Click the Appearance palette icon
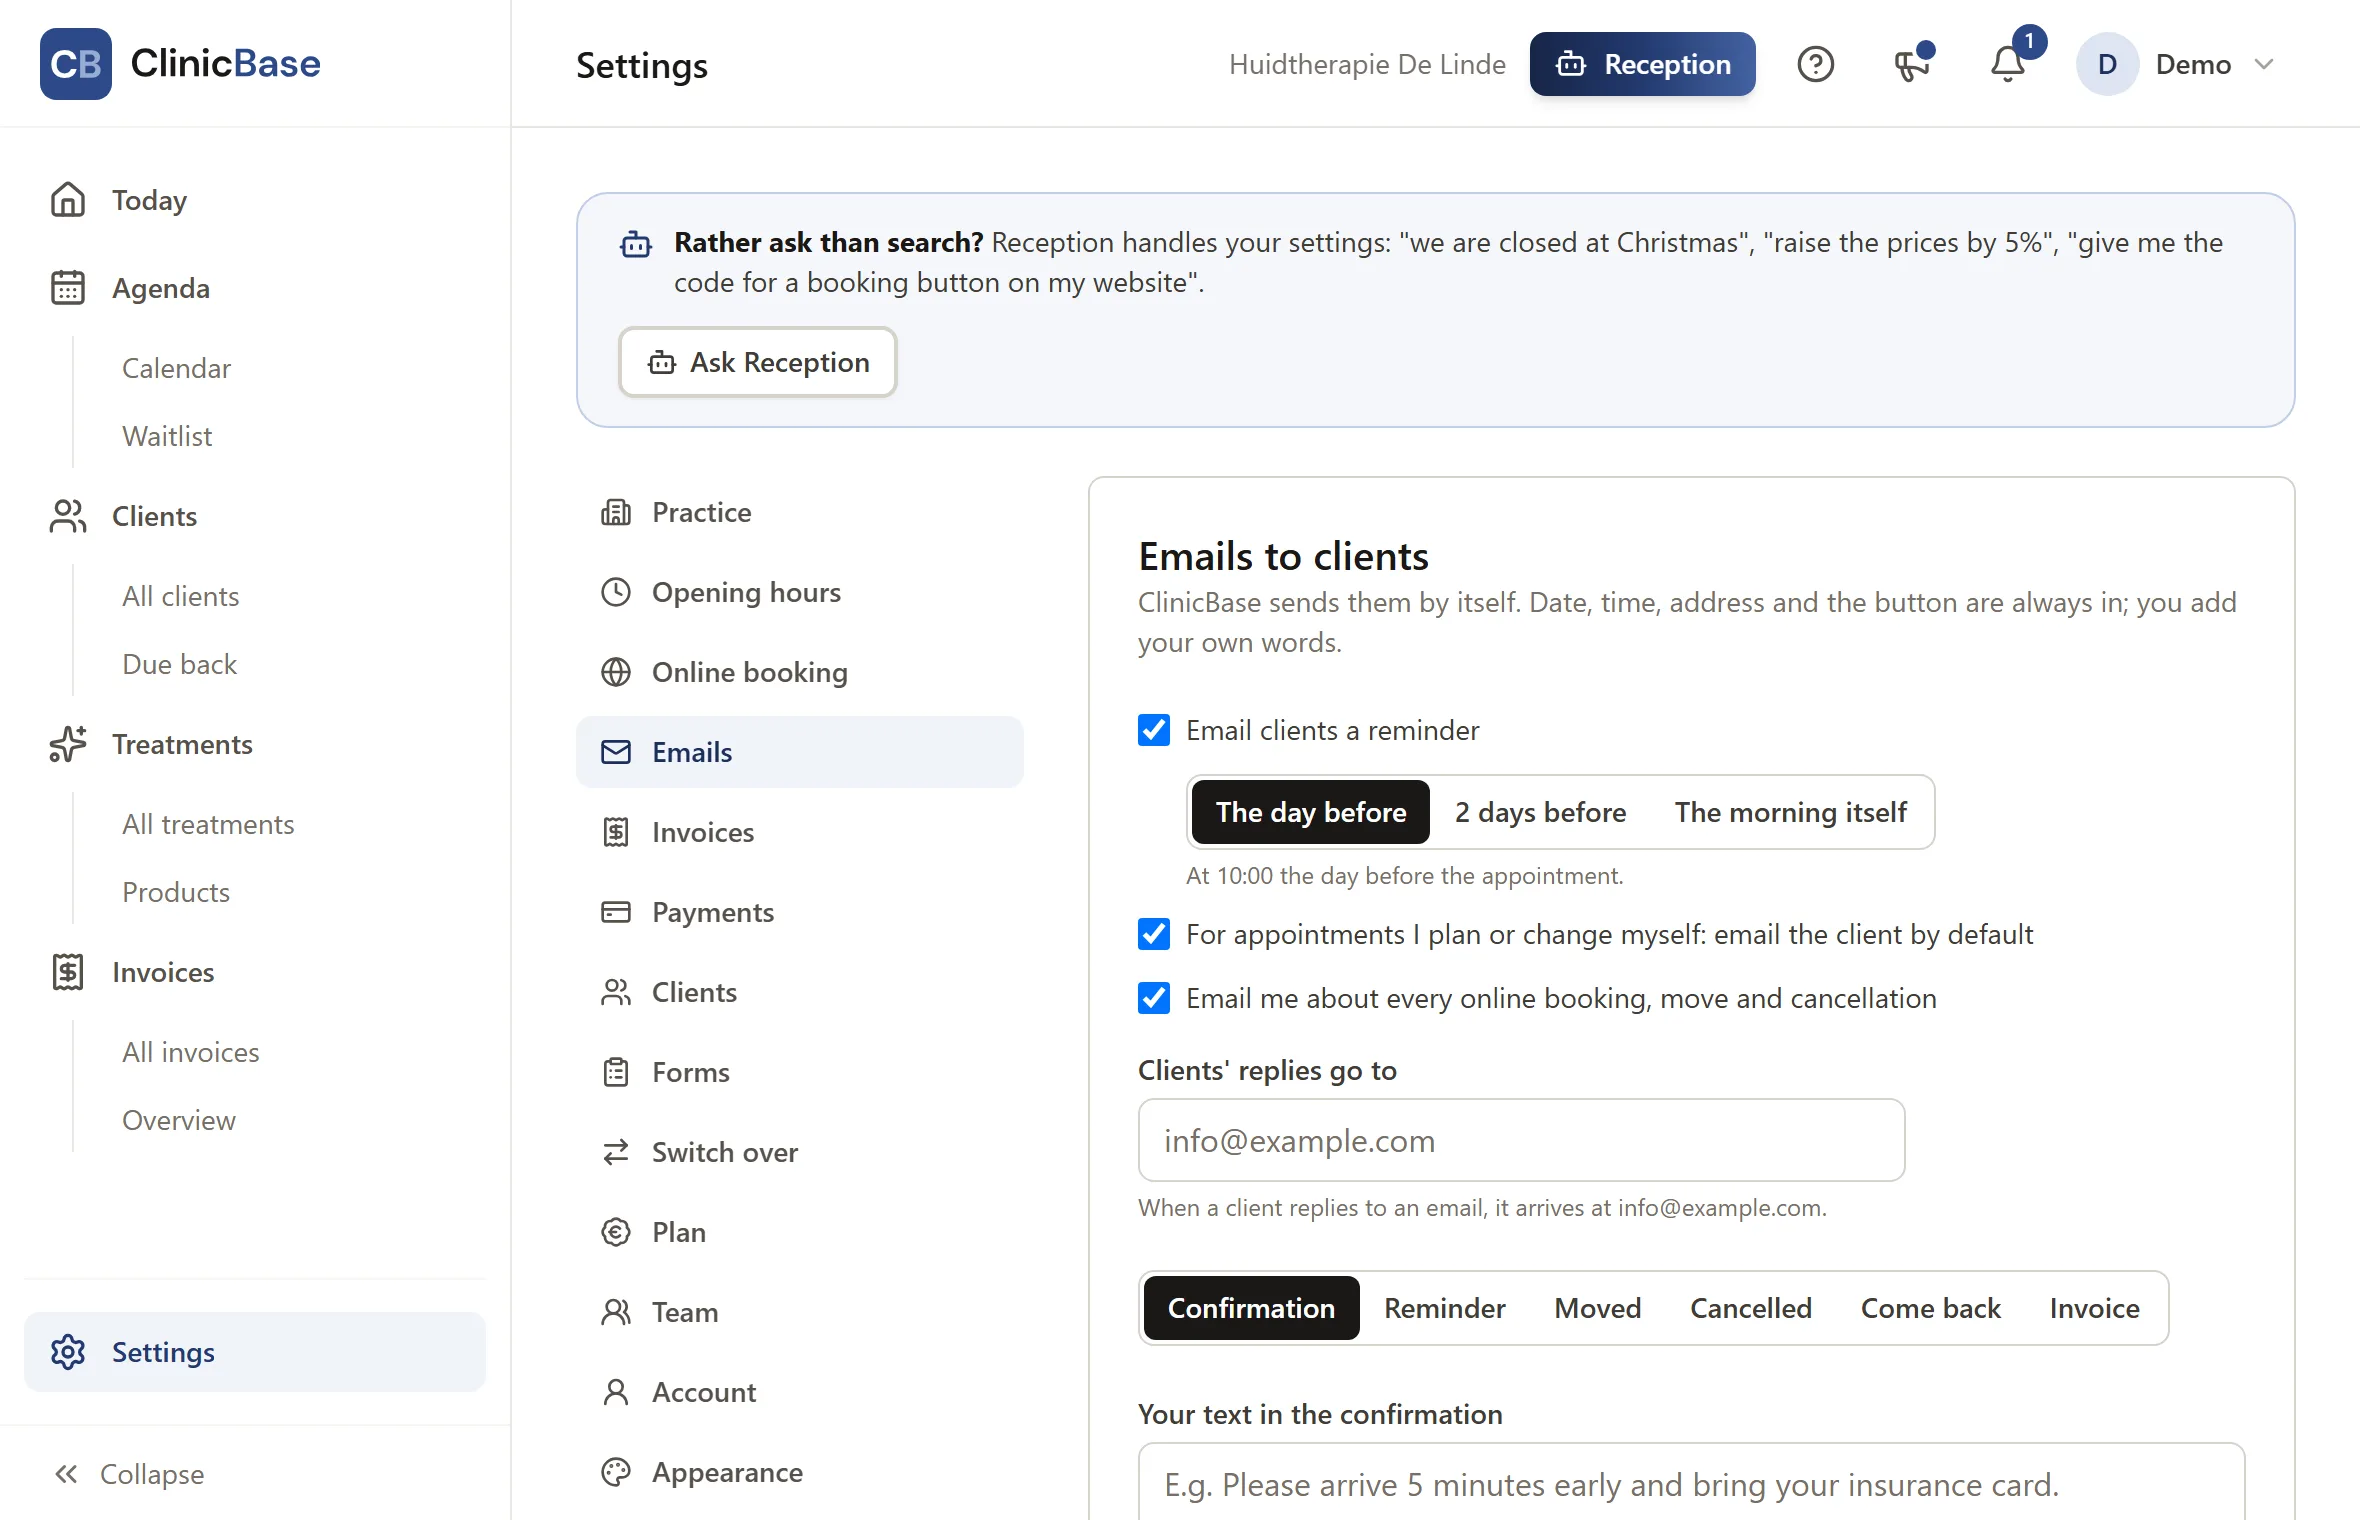This screenshot has height=1520, width=2360. coord(616,1472)
